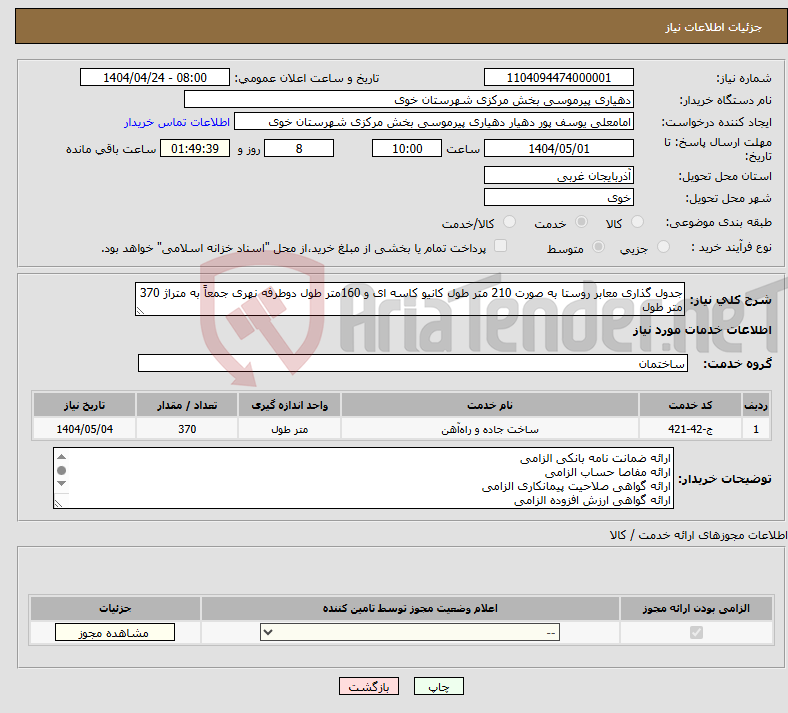Click the توضیحات خریدار text area
This screenshot has height=713, width=788.
[x=363, y=478]
